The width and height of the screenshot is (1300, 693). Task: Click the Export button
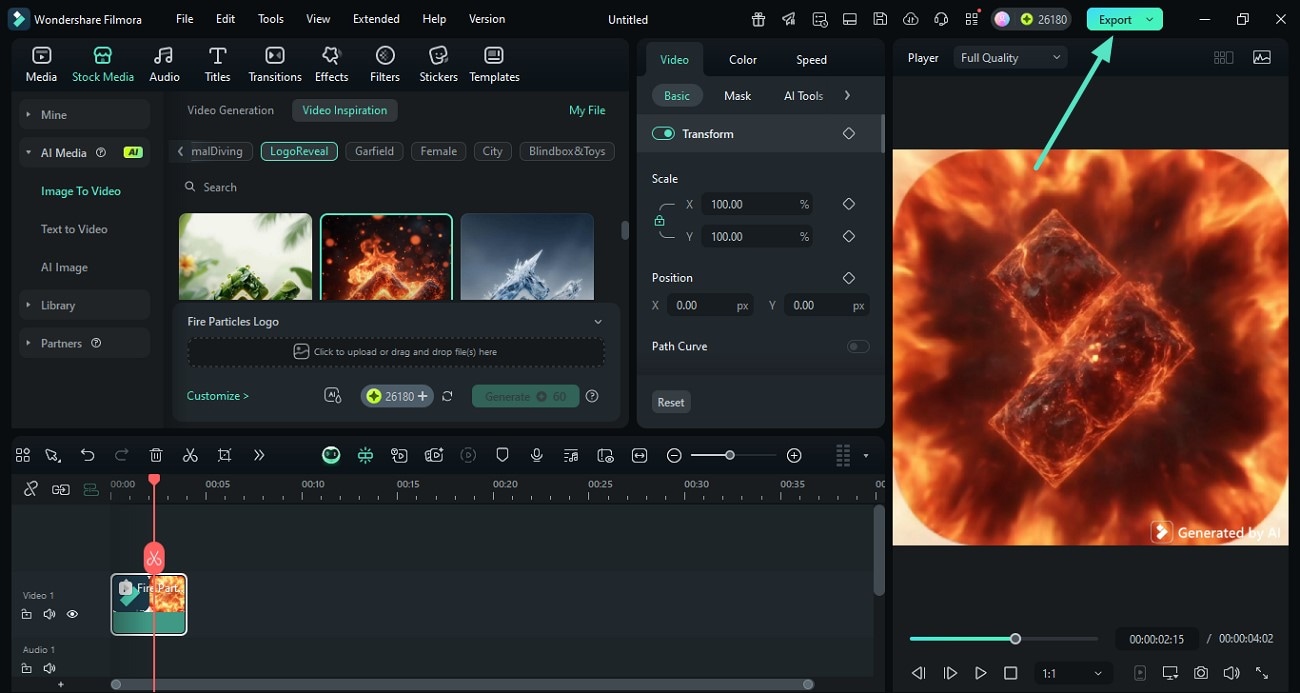point(1114,19)
